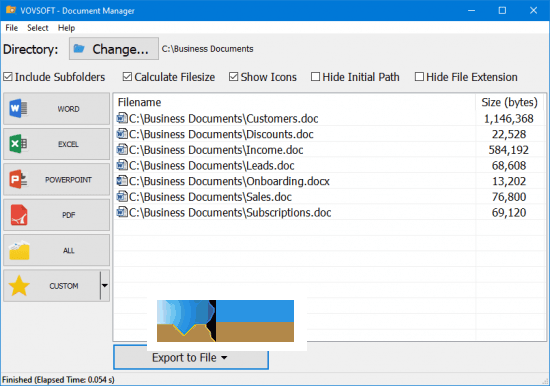Click the Word filter icon
This screenshot has width=550, height=386.
(x=18, y=108)
